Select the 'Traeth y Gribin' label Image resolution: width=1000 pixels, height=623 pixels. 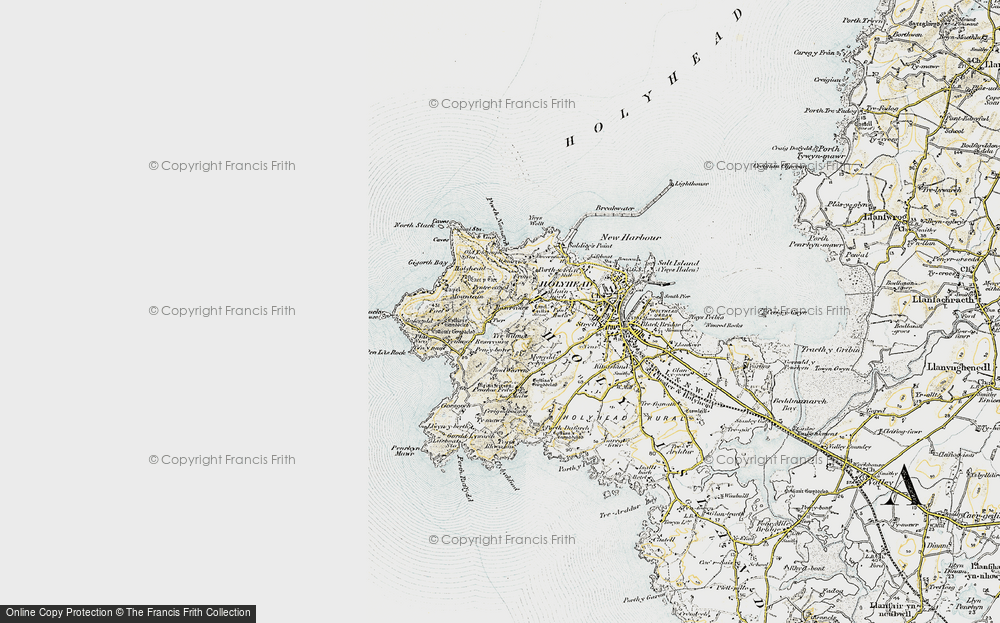tap(830, 350)
